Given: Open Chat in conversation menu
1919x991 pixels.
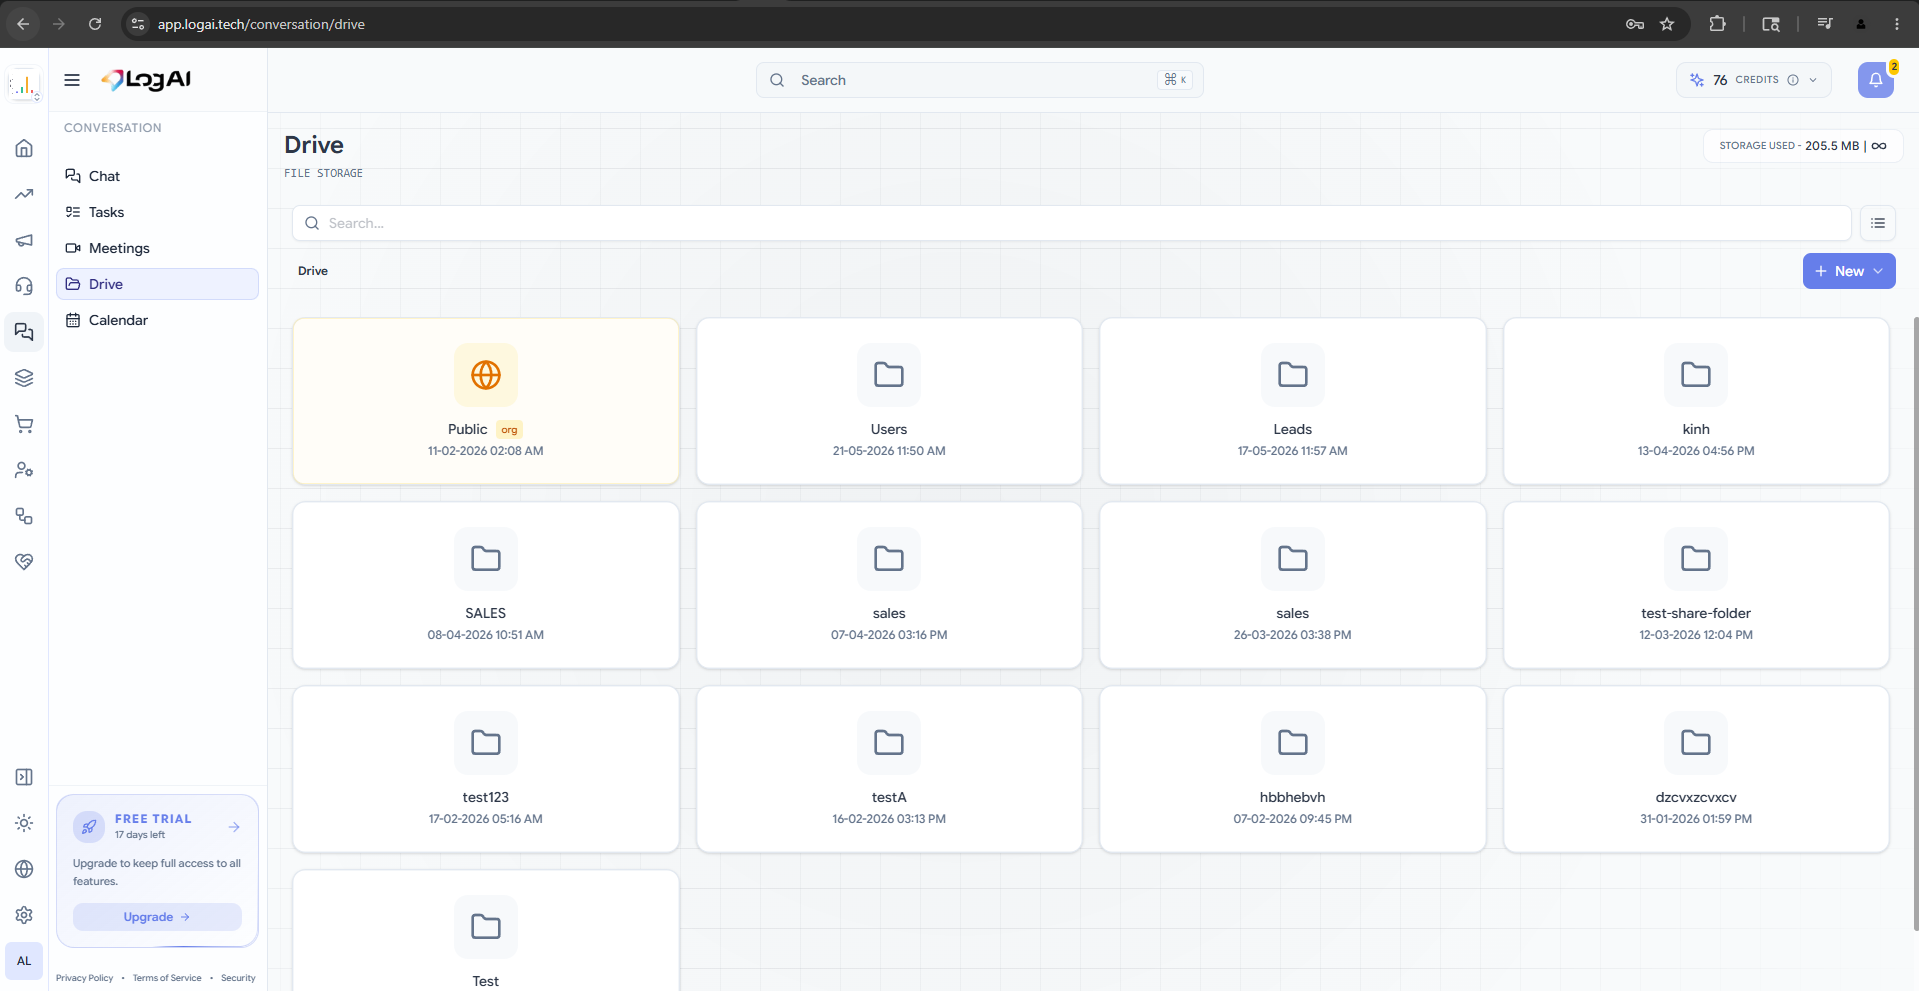Looking at the screenshot, I should click(157, 176).
